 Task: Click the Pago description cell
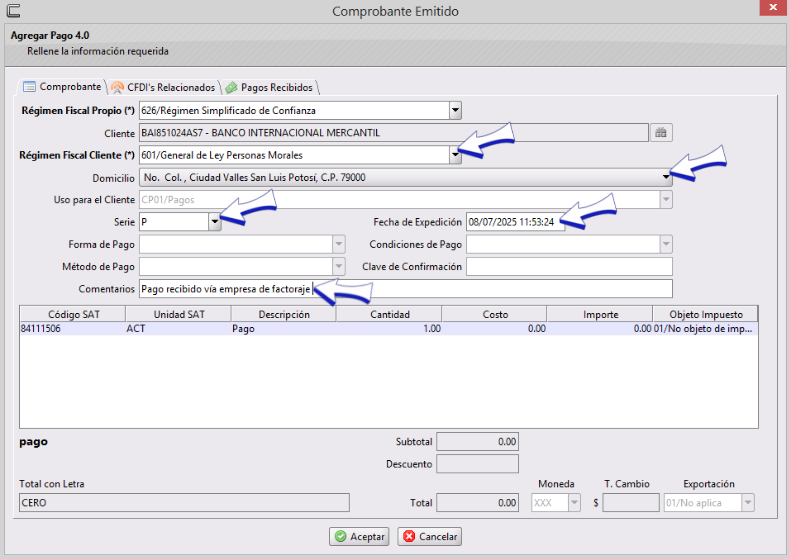[283, 329]
